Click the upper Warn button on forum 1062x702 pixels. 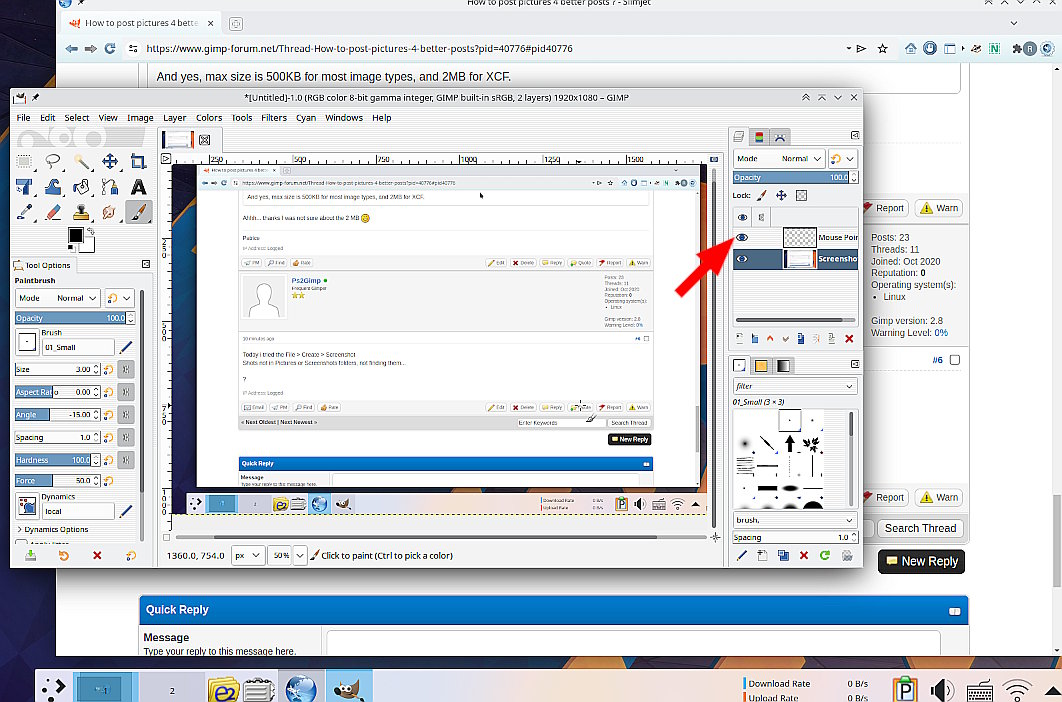(x=939, y=208)
